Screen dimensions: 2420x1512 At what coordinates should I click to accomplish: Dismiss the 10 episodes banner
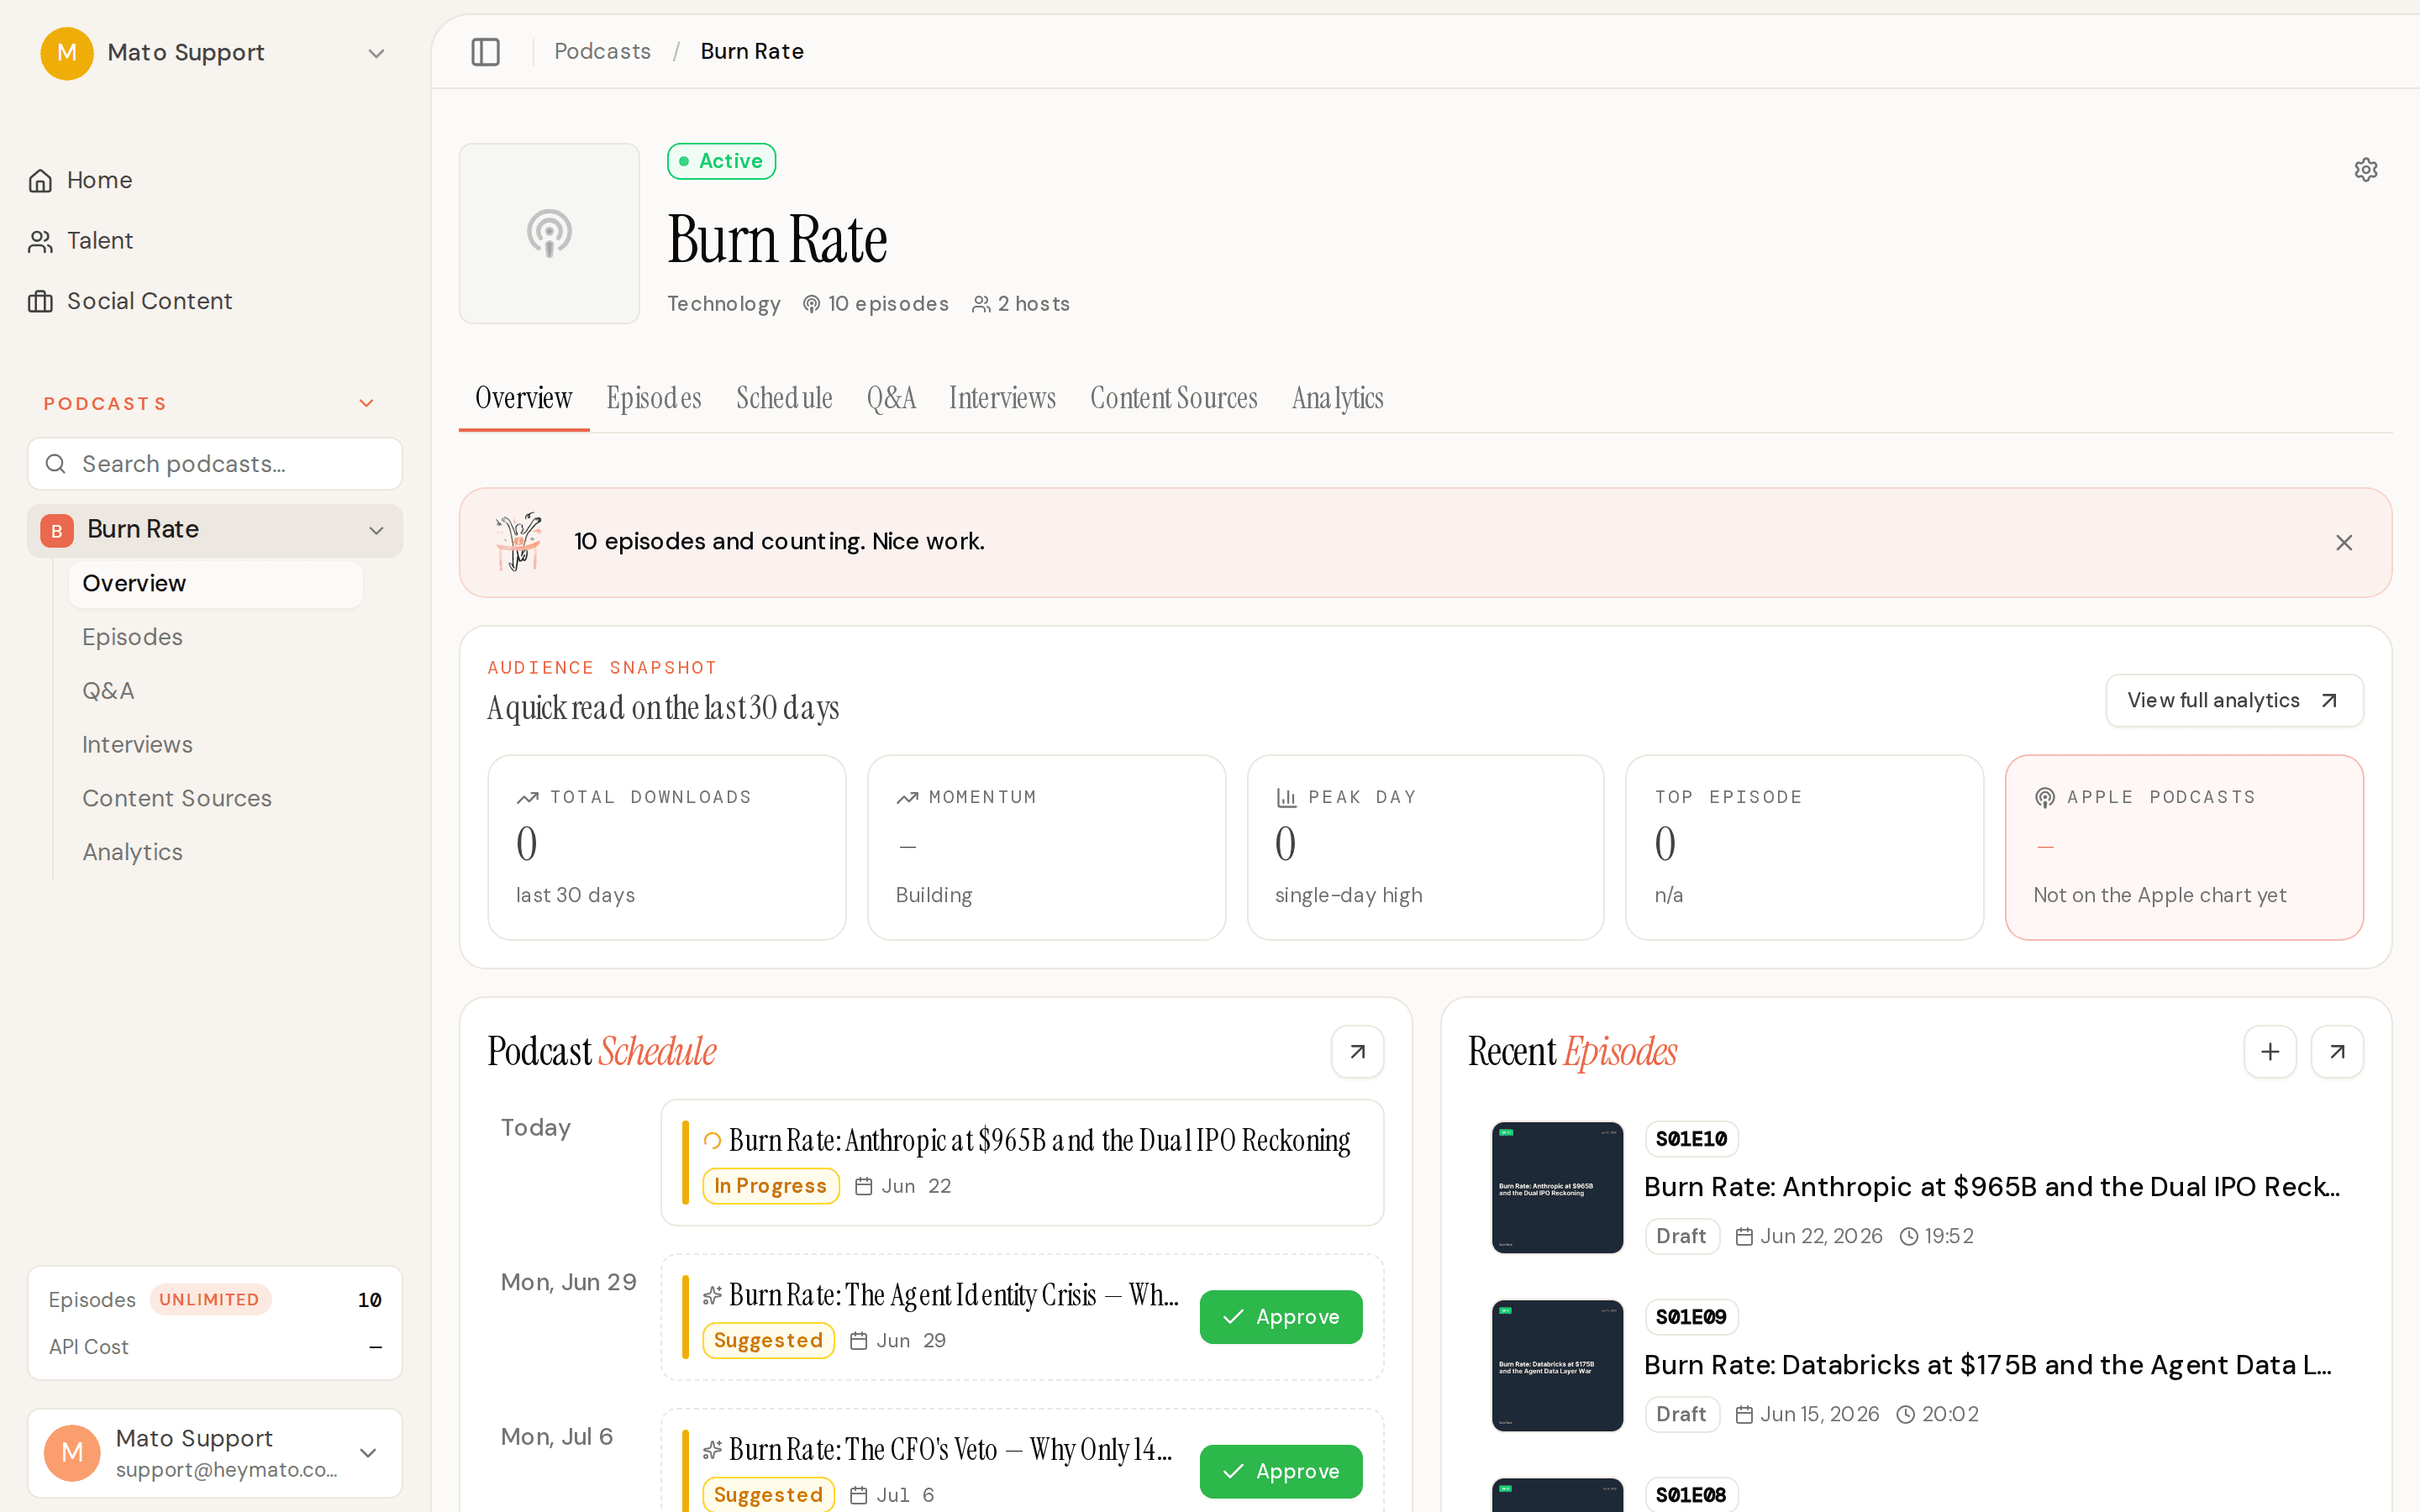pos(2343,542)
